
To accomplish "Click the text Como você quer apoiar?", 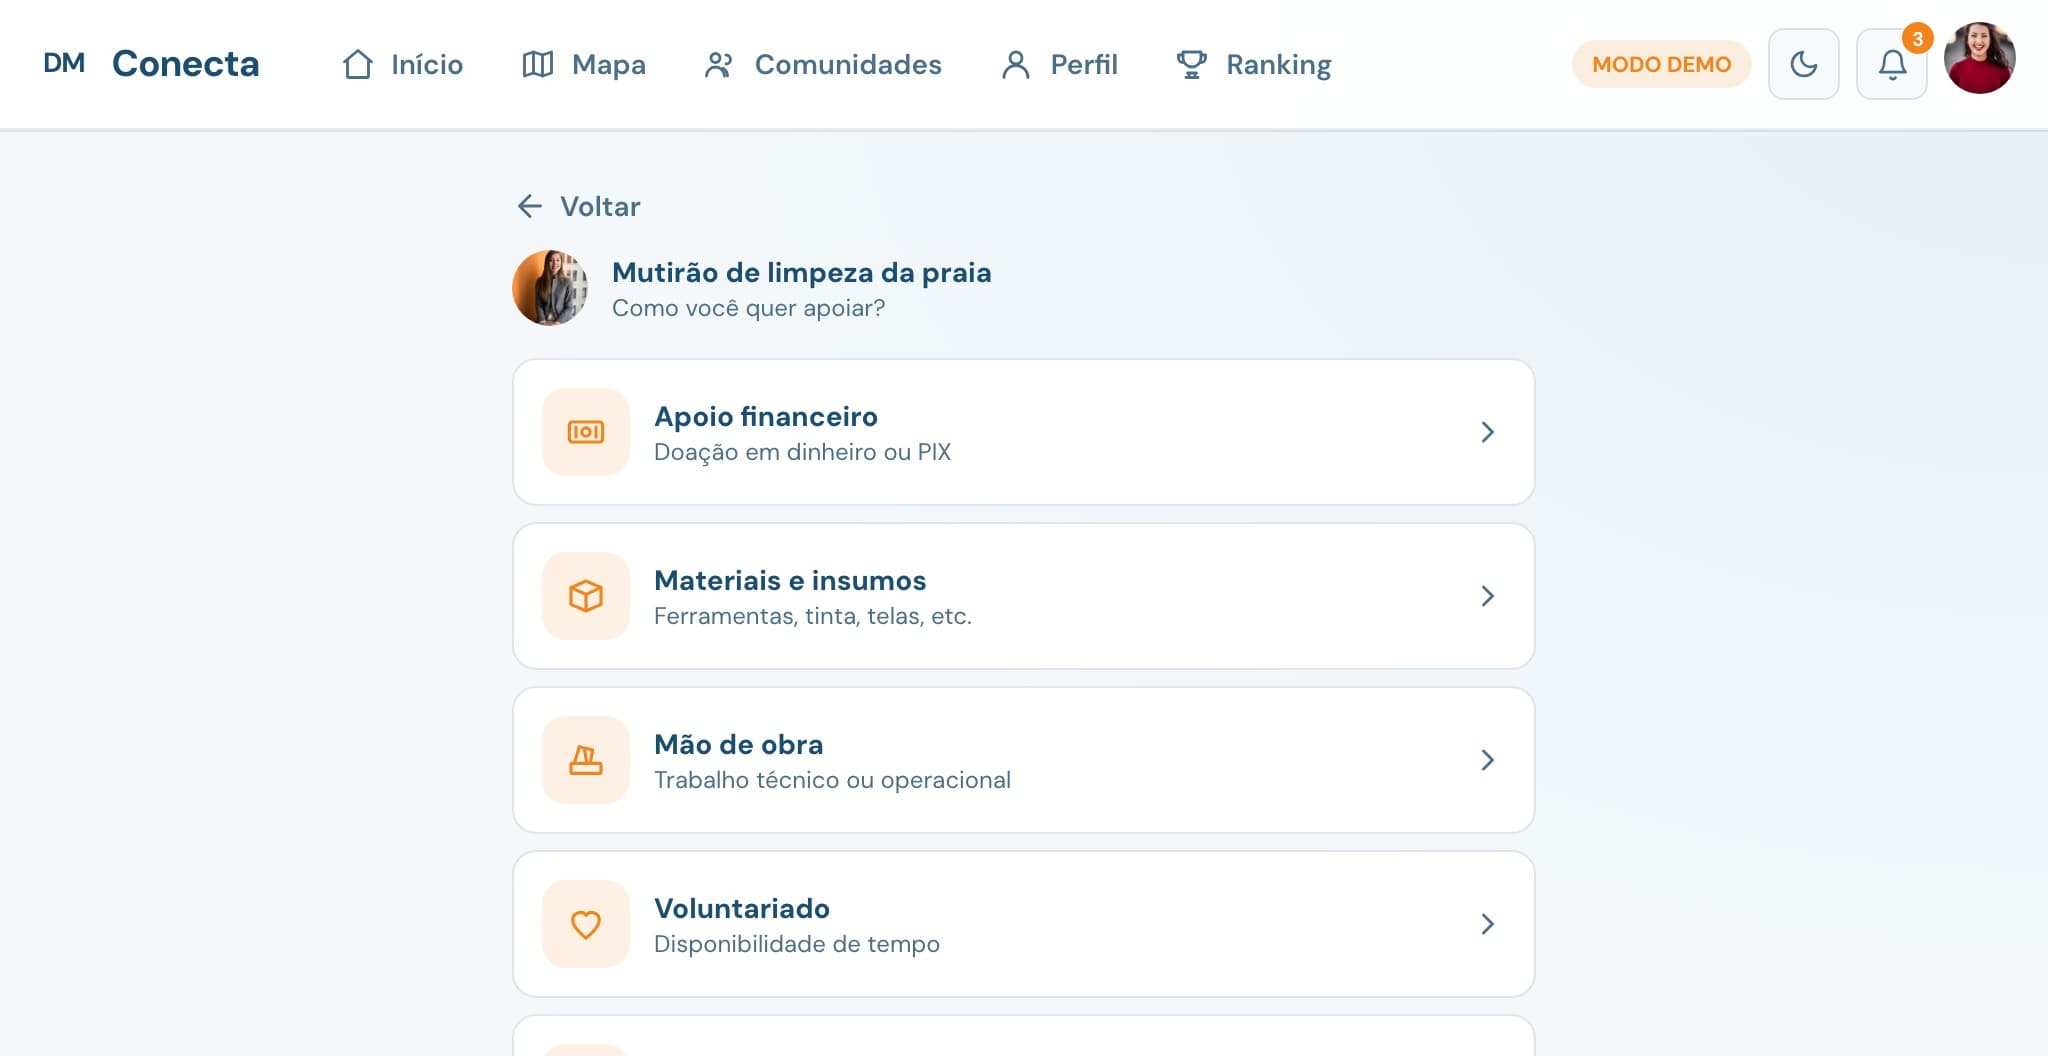I will pyautogui.click(x=748, y=308).
